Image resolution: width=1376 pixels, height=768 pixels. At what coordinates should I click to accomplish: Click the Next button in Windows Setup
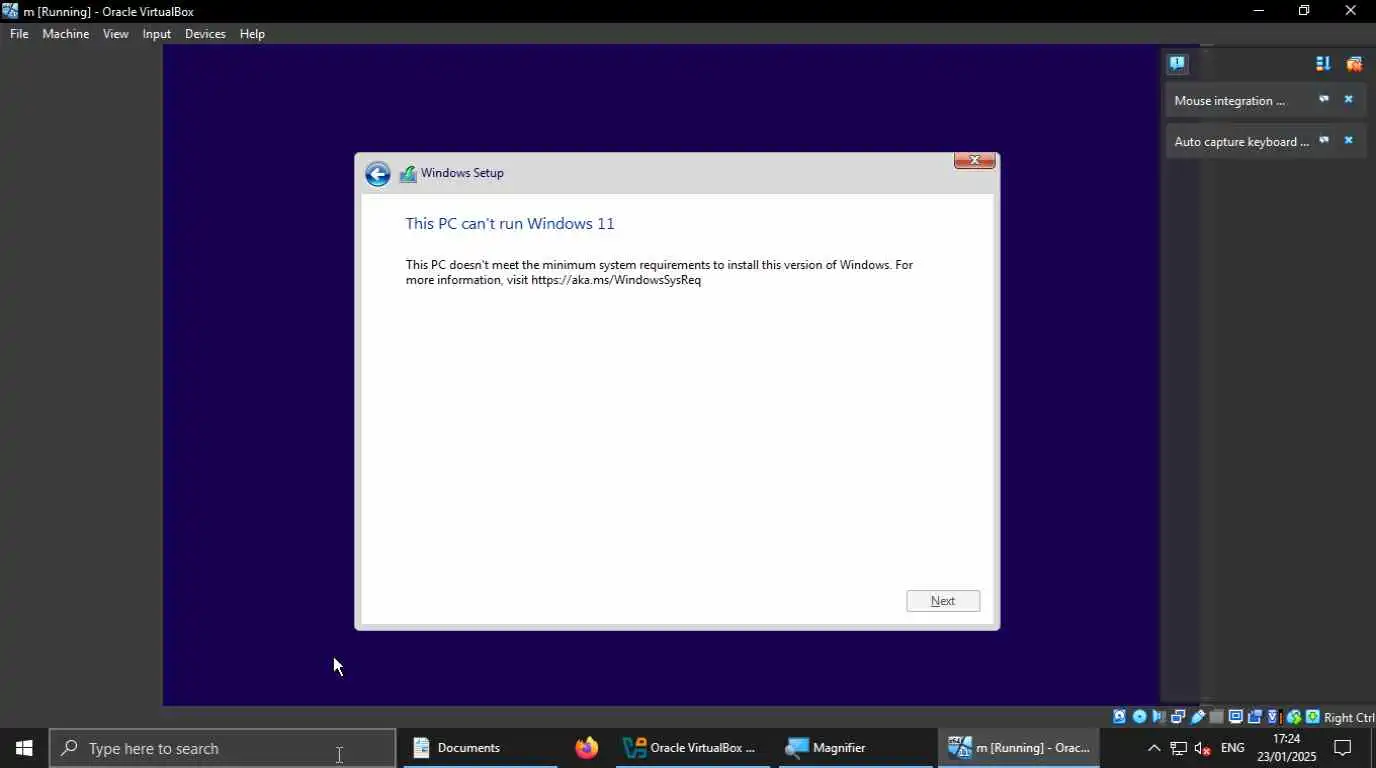tap(943, 601)
